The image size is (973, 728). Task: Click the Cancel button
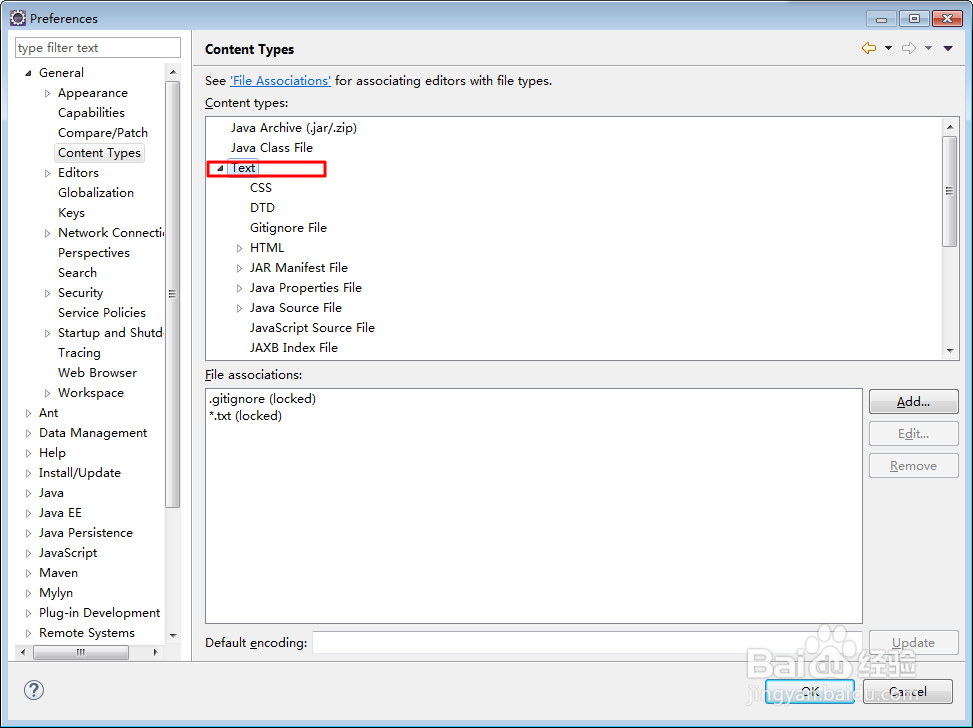[x=908, y=691]
